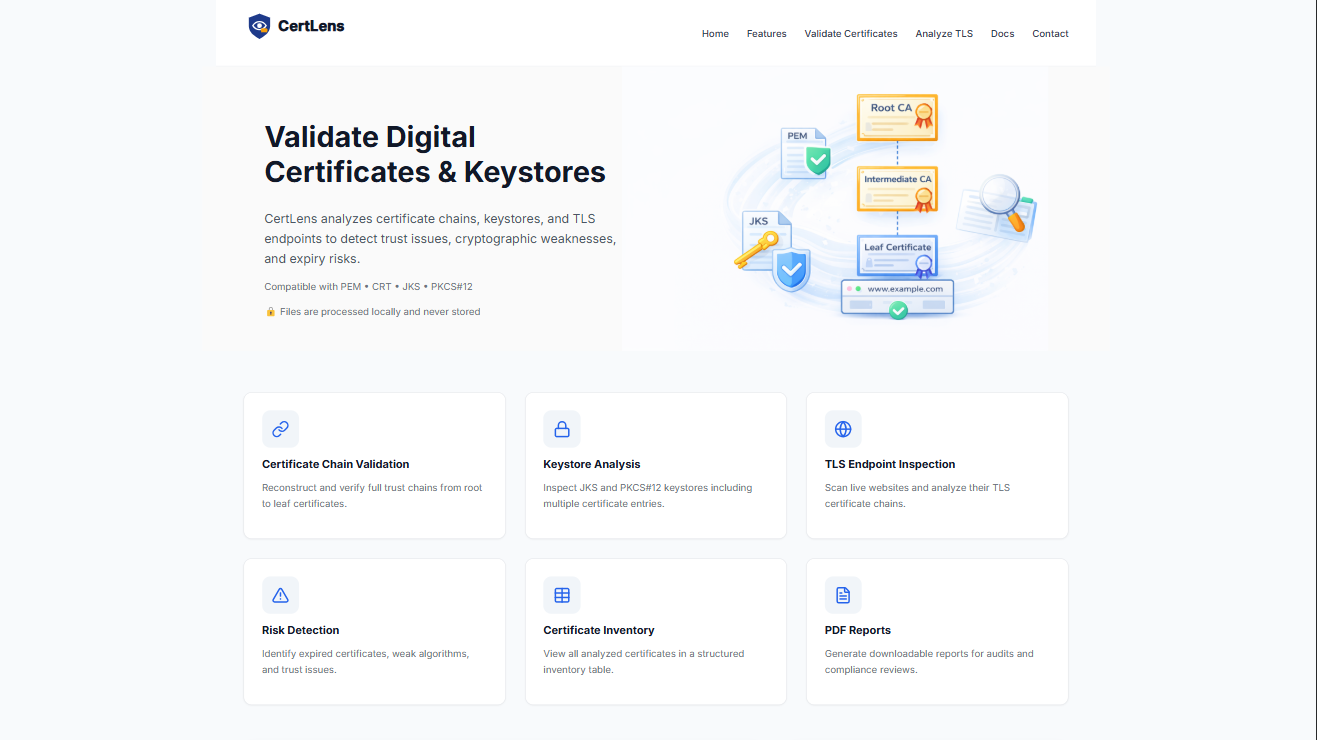Viewport: 1317px width, 740px height.
Task: Click the CertLens brand name
Action: pyautogui.click(x=311, y=26)
